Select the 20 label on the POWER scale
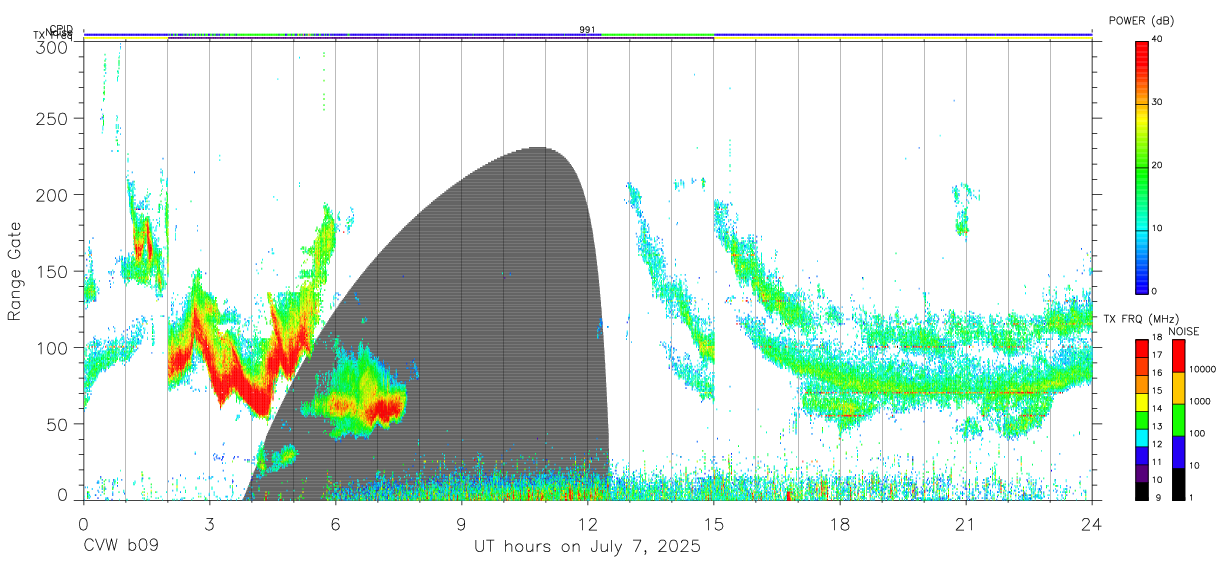Screen dimensions: 1228x567 tap(1159, 166)
